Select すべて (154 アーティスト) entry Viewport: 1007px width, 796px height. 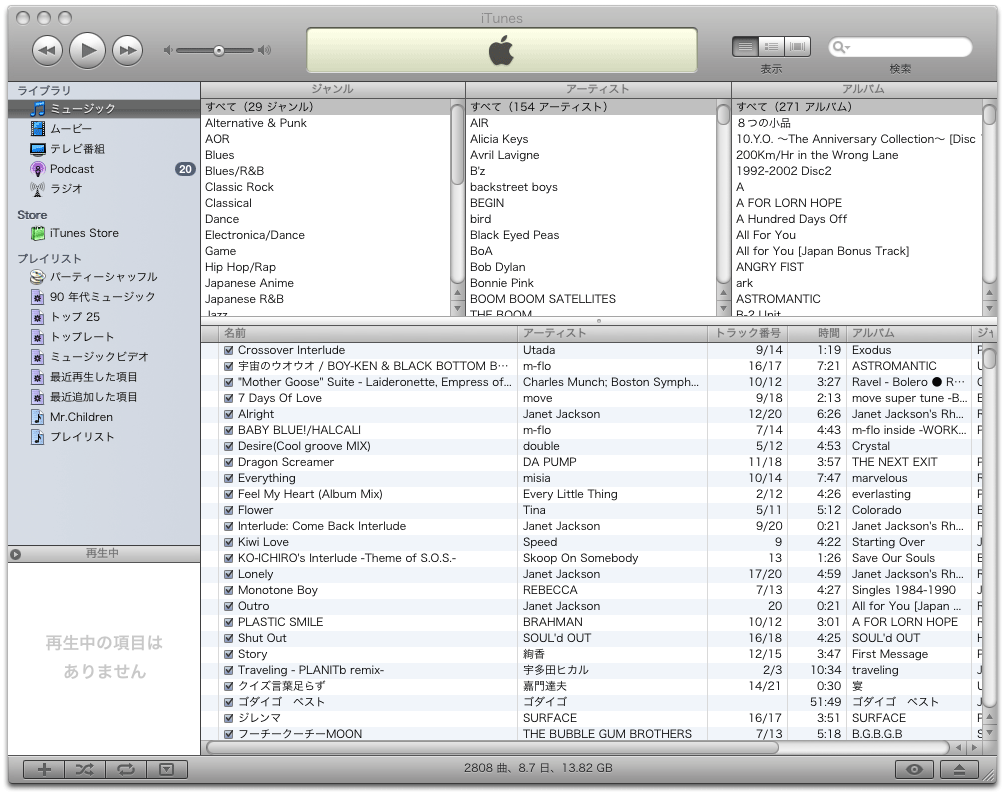coord(591,107)
